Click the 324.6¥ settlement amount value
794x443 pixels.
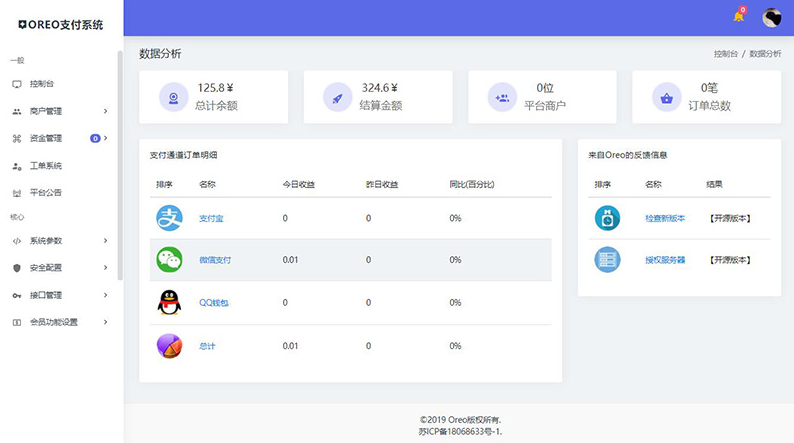(380, 88)
